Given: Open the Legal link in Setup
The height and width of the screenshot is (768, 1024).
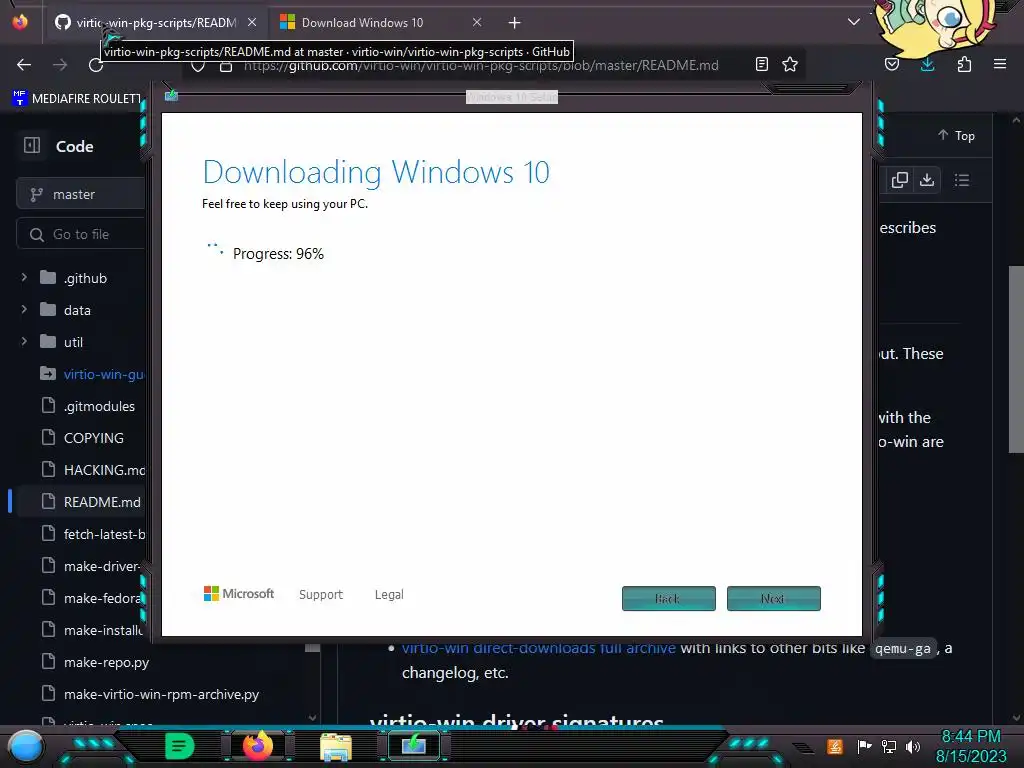Looking at the screenshot, I should [389, 594].
